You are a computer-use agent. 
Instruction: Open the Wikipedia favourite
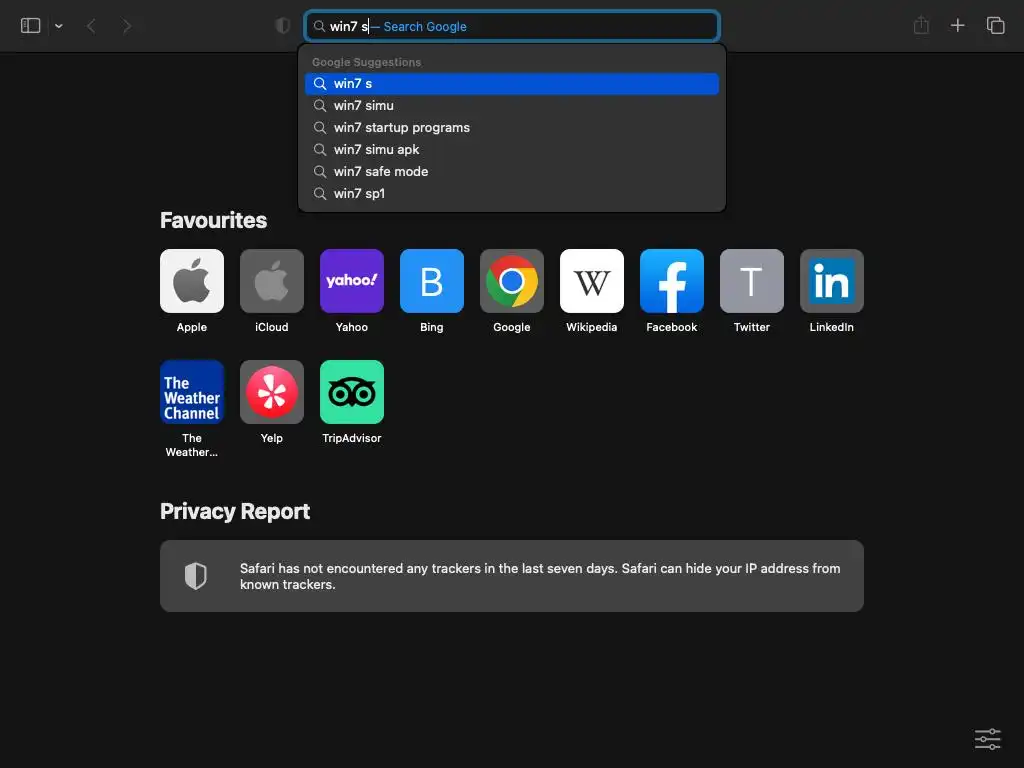coord(592,281)
